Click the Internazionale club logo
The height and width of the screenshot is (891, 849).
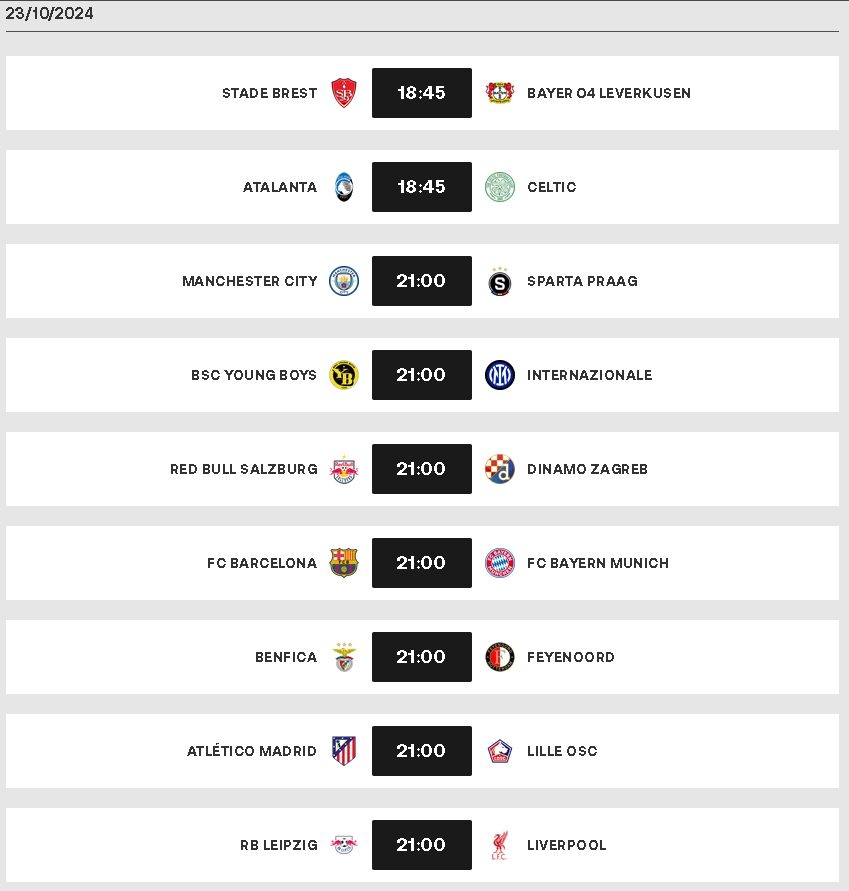pos(500,375)
